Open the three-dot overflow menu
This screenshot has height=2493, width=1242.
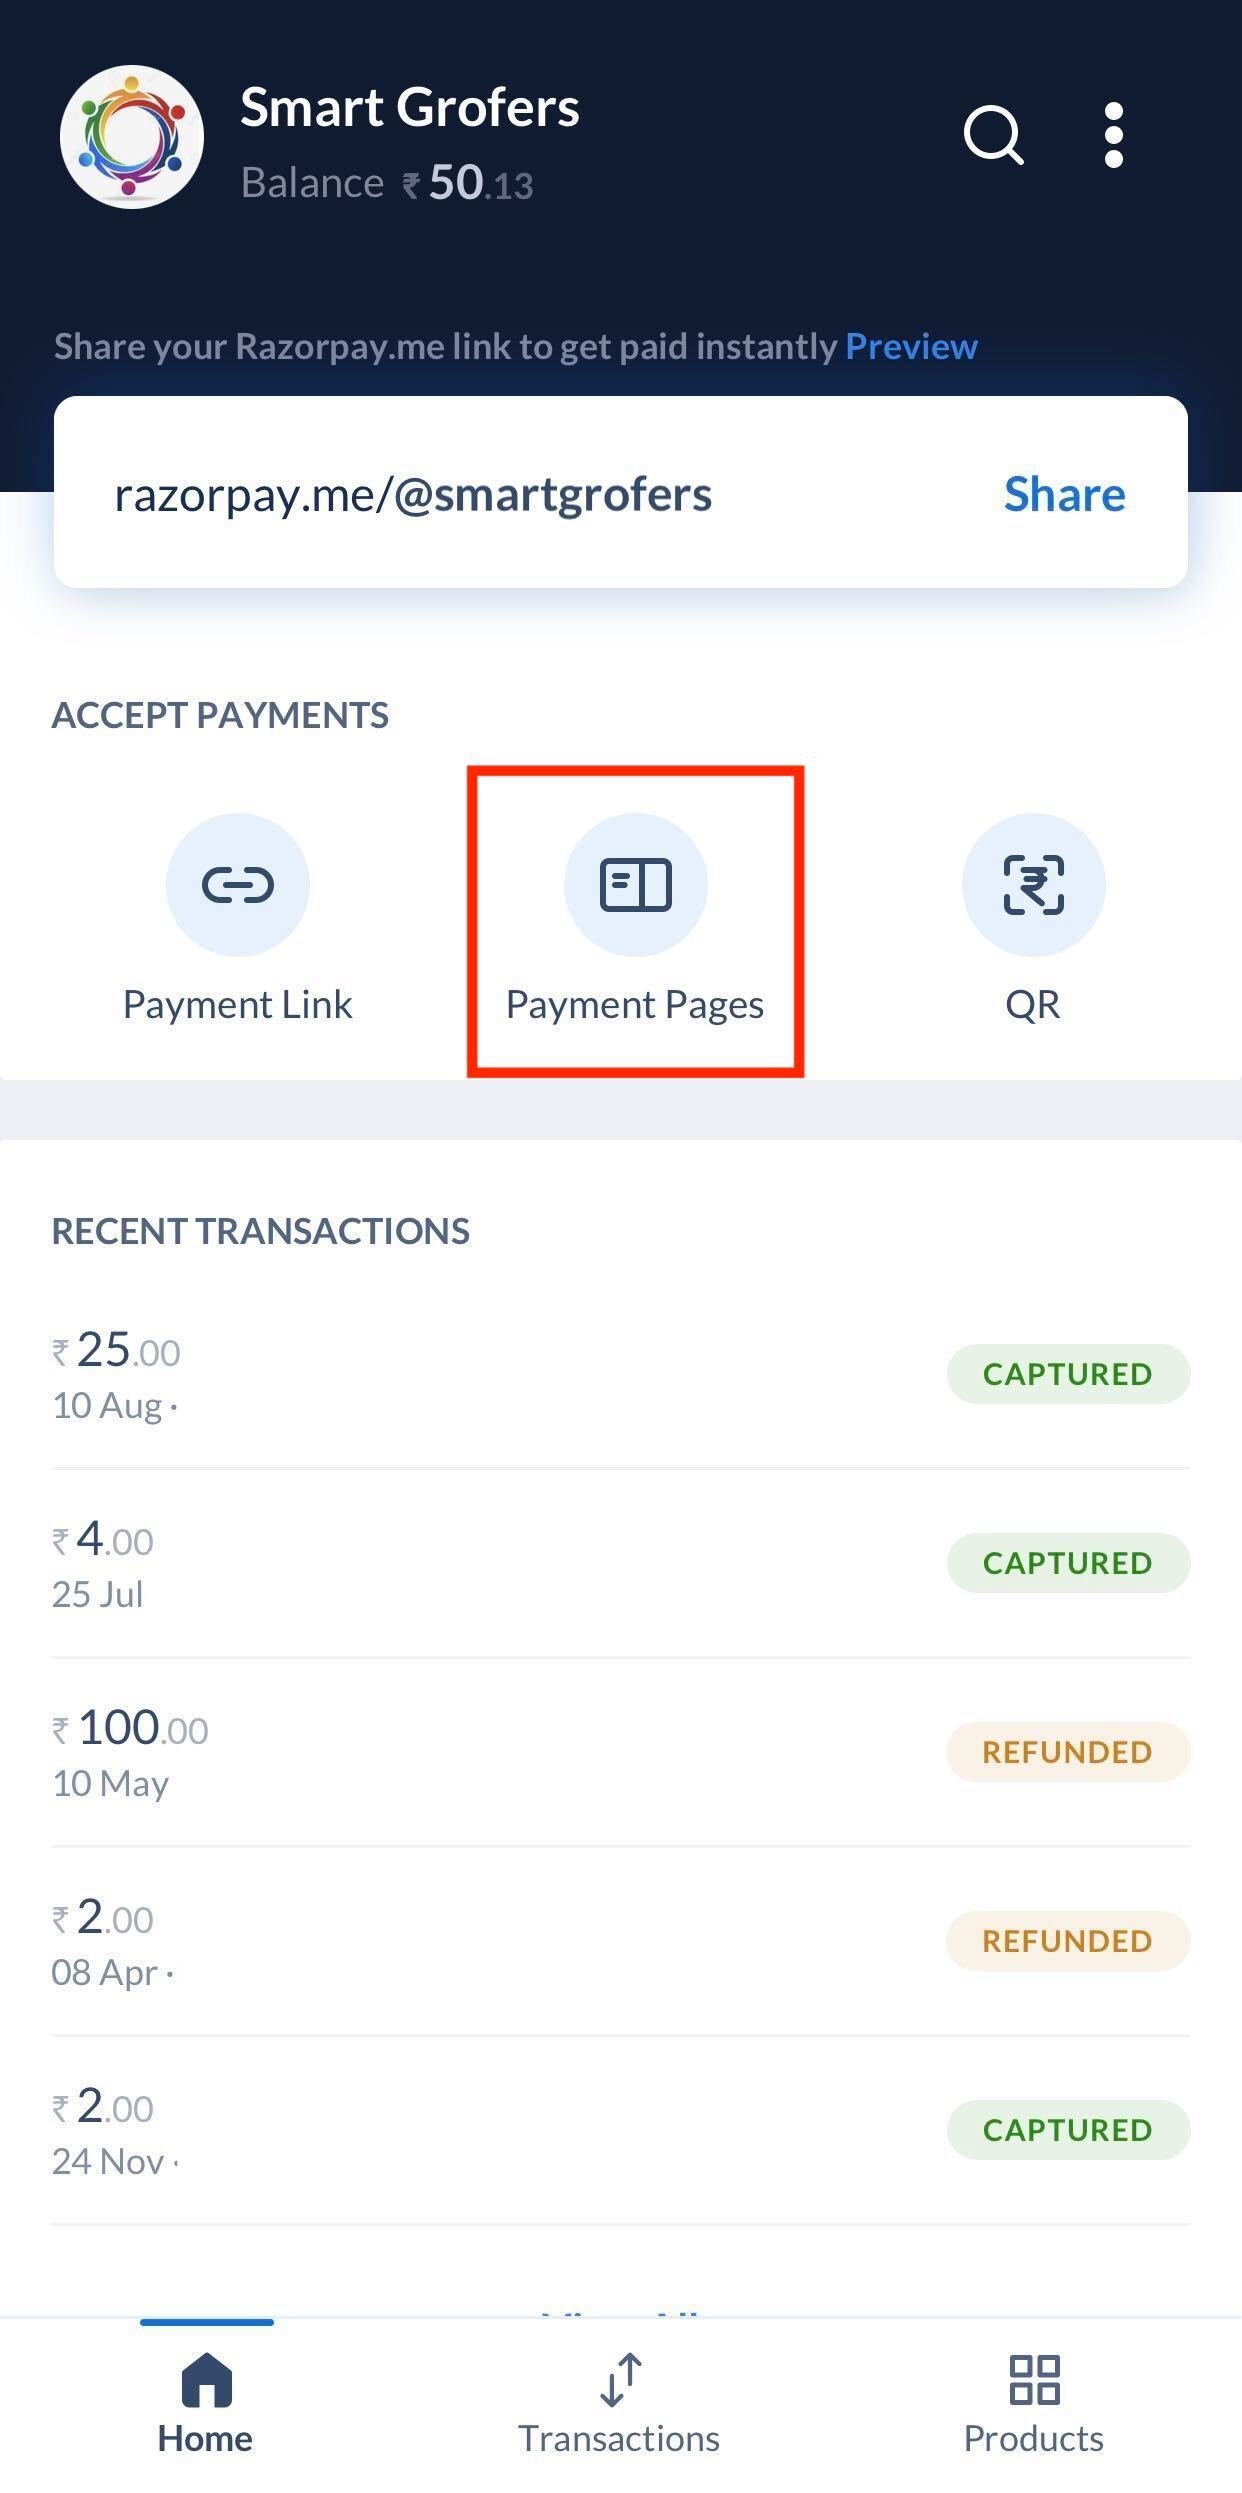(x=1114, y=135)
